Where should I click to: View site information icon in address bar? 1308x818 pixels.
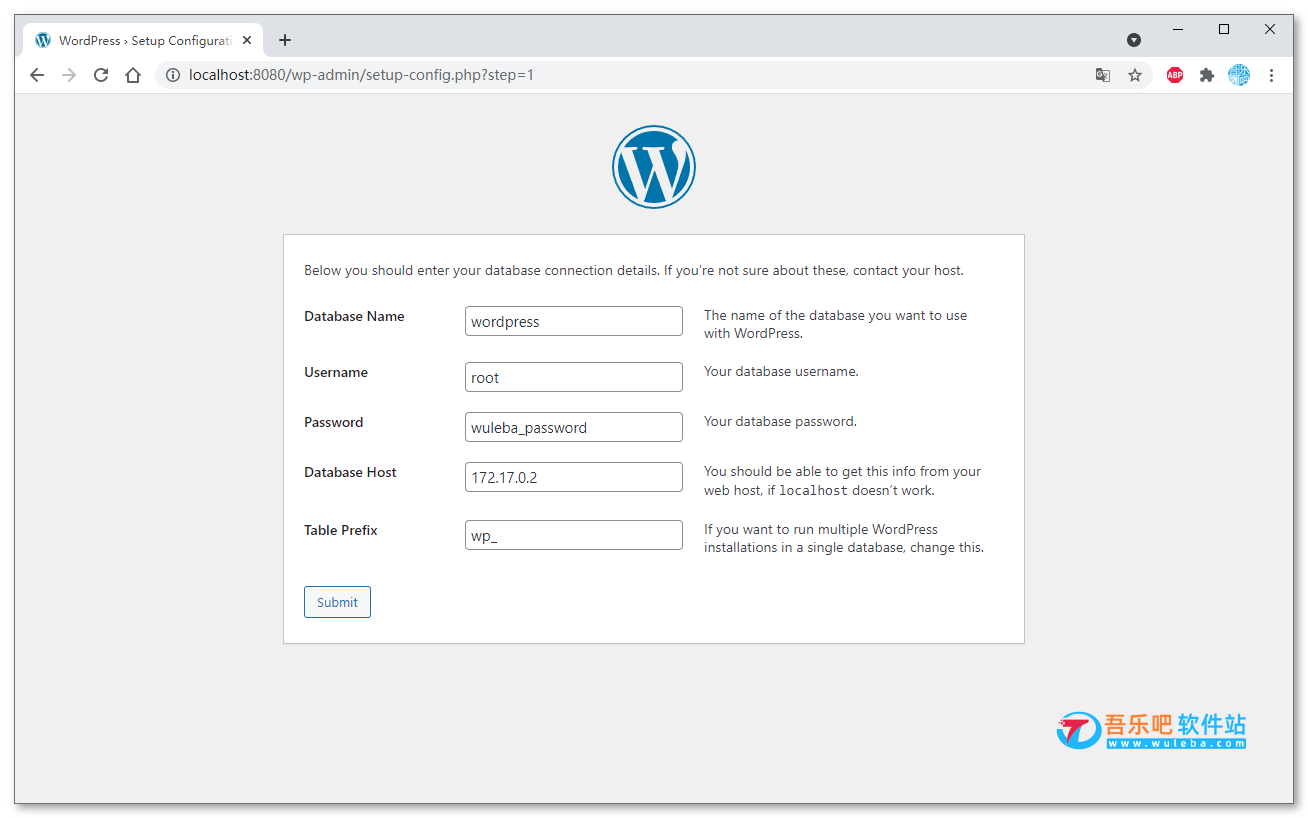coord(173,75)
